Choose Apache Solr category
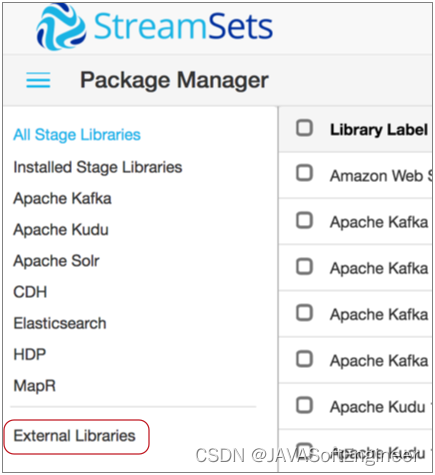The width and height of the screenshot is (435, 475). [56, 261]
